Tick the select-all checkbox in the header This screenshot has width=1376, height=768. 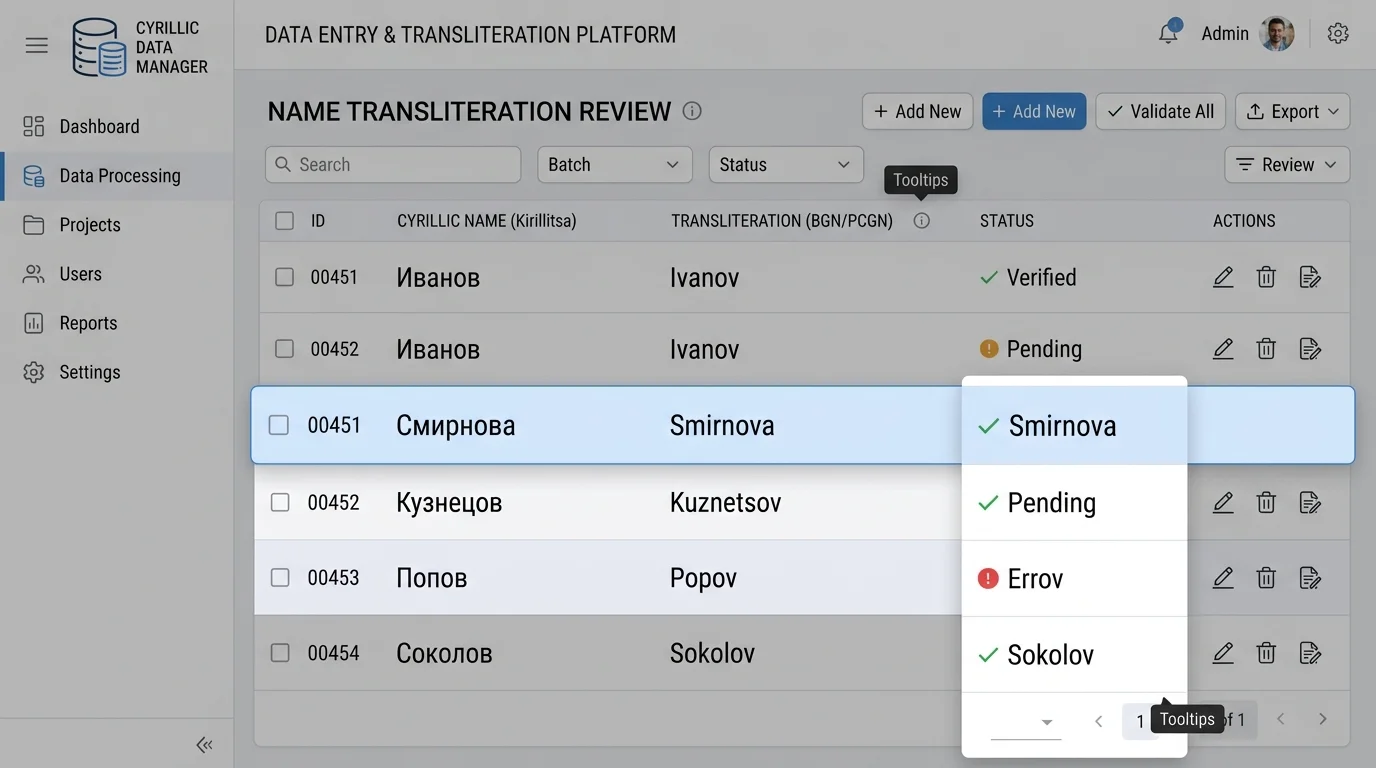click(x=284, y=220)
